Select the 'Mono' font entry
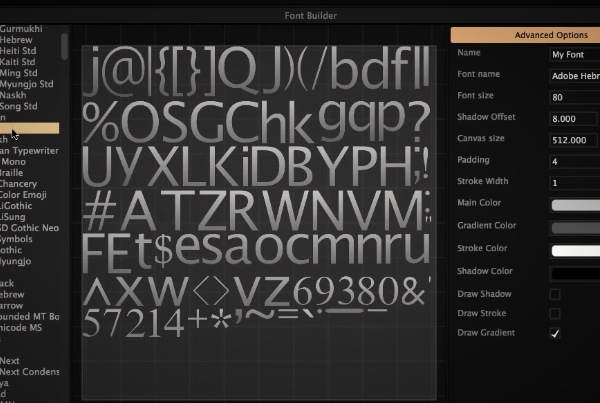The height and width of the screenshot is (403, 600). (13, 162)
